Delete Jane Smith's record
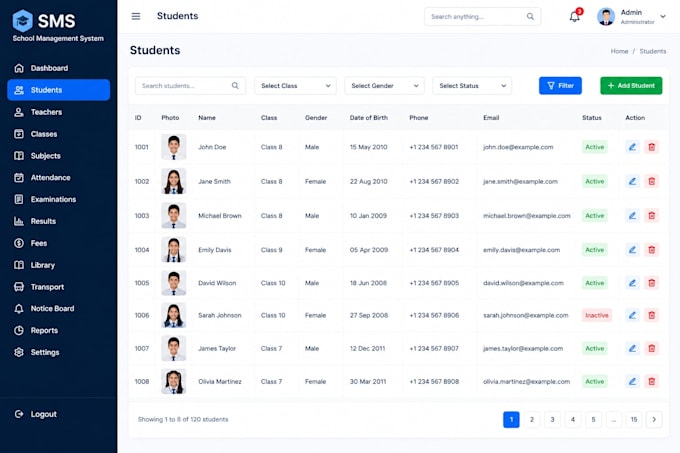Image resolution: width=680 pixels, height=453 pixels. [x=651, y=181]
